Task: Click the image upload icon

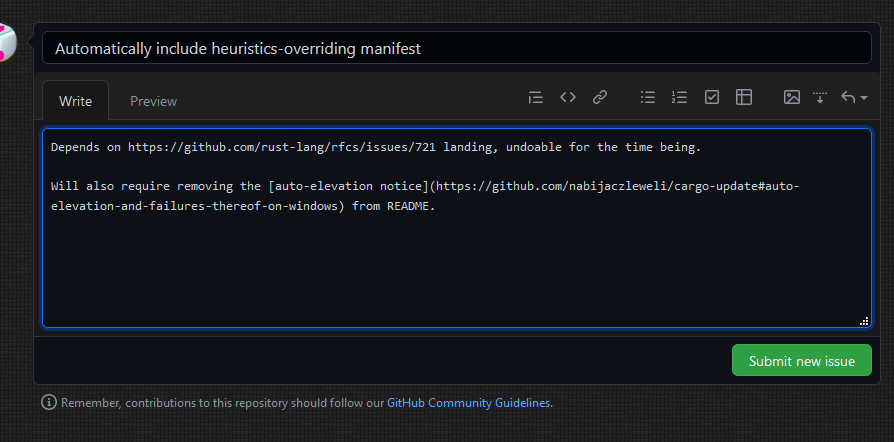Action: pyautogui.click(x=792, y=97)
